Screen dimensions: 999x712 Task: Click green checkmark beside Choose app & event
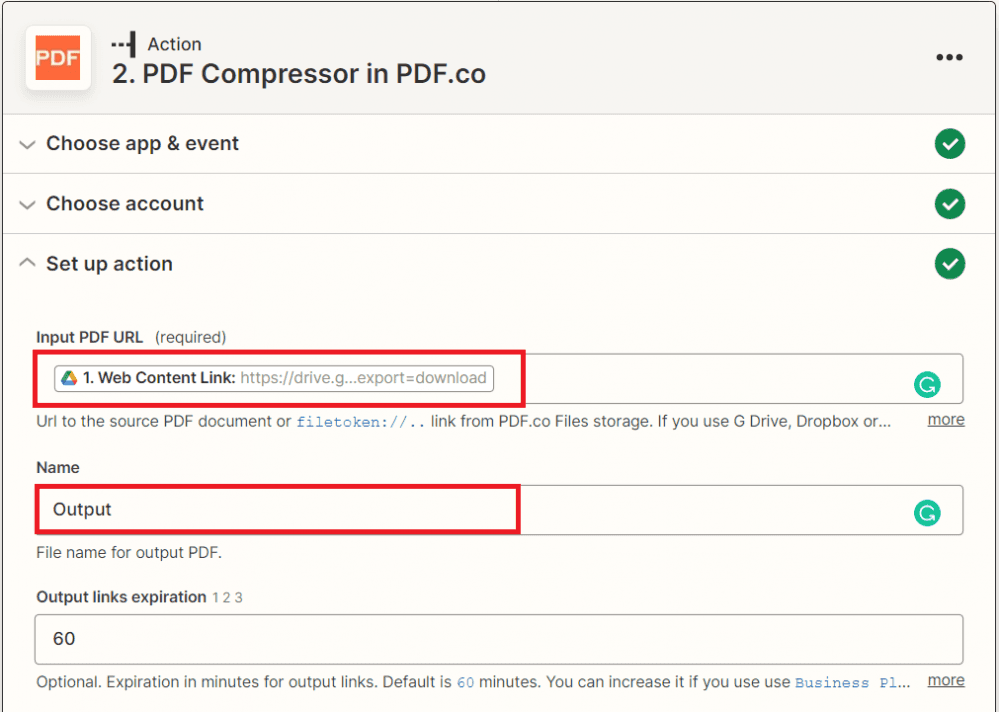click(949, 144)
